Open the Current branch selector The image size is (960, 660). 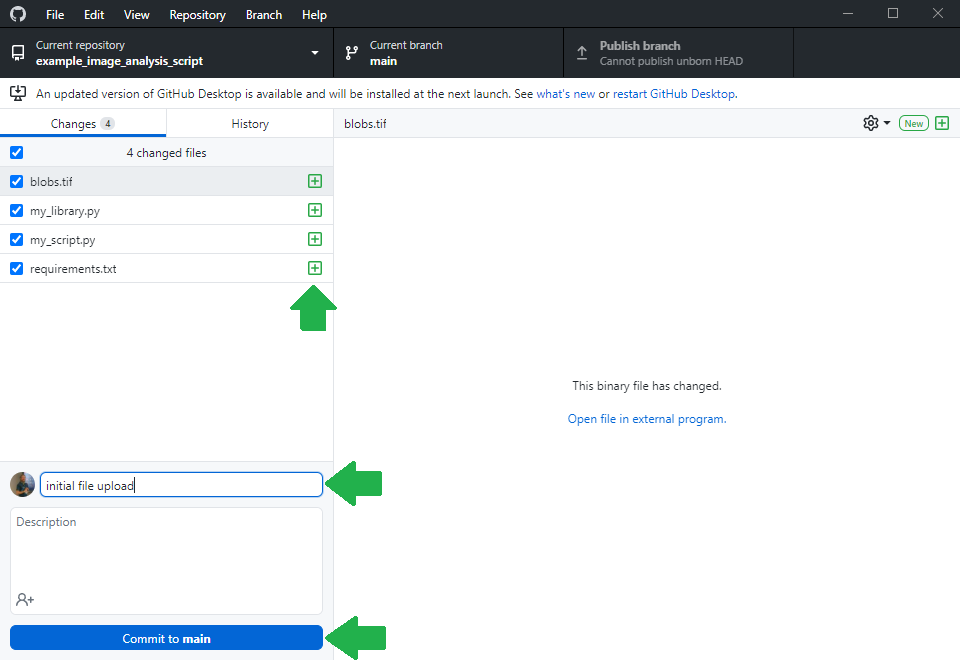coord(448,53)
